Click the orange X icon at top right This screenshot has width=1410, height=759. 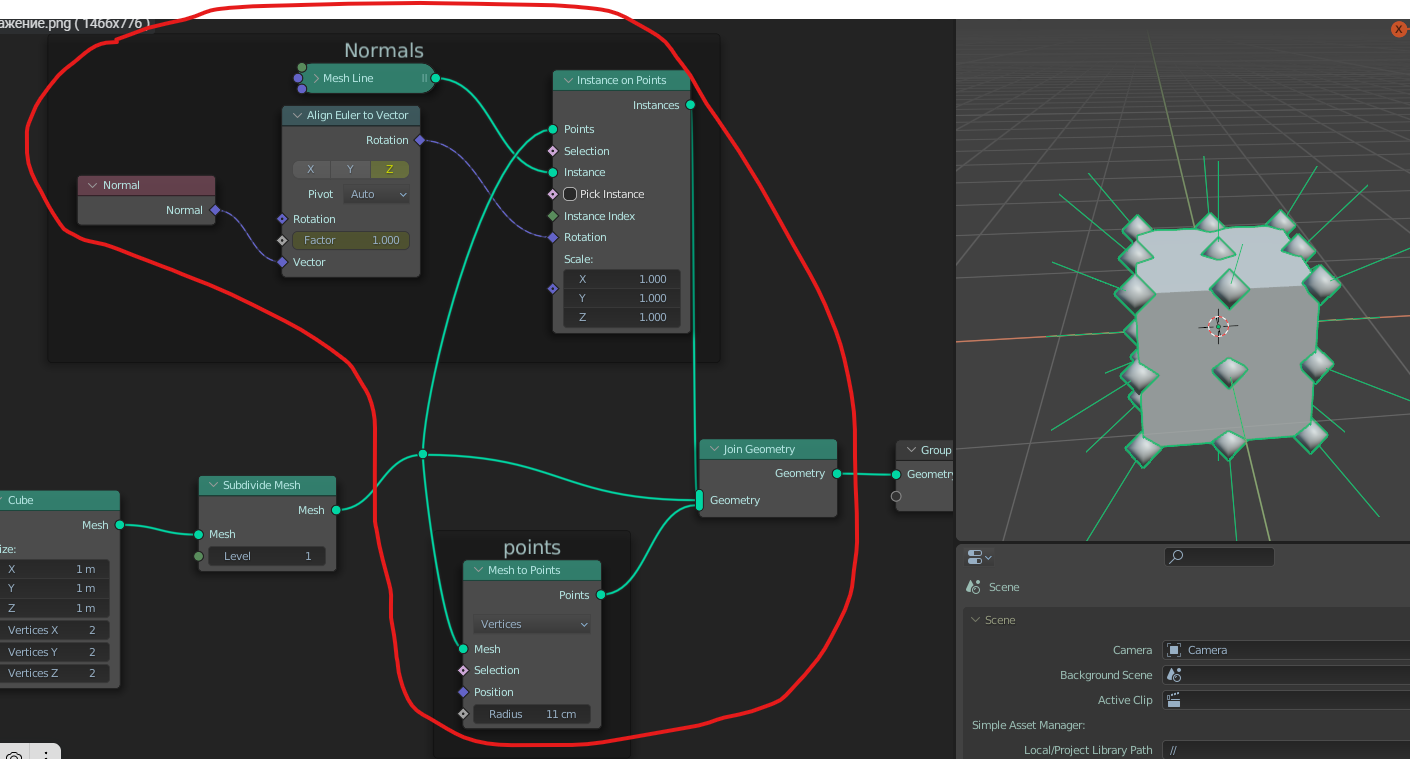[1399, 30]
